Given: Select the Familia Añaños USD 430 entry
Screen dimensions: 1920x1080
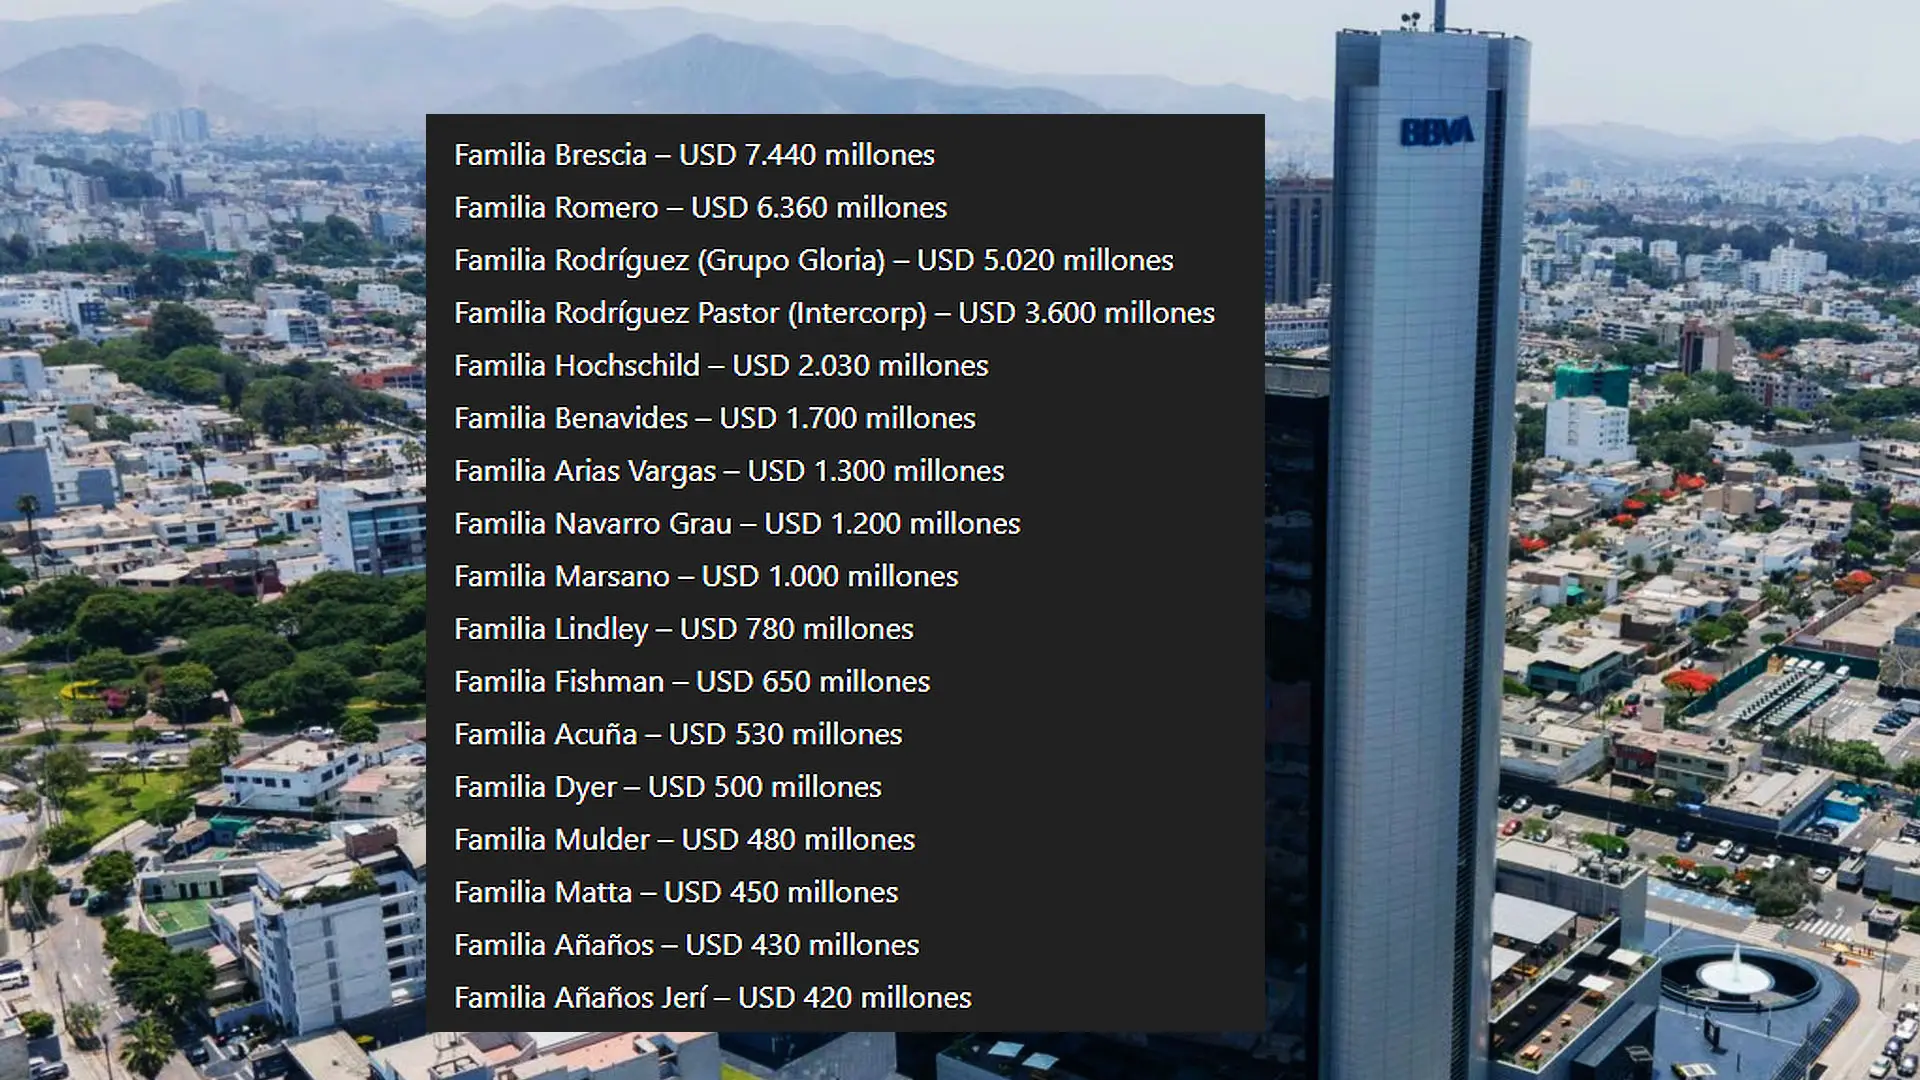Looking at the screenshot, I should point(686,945).
